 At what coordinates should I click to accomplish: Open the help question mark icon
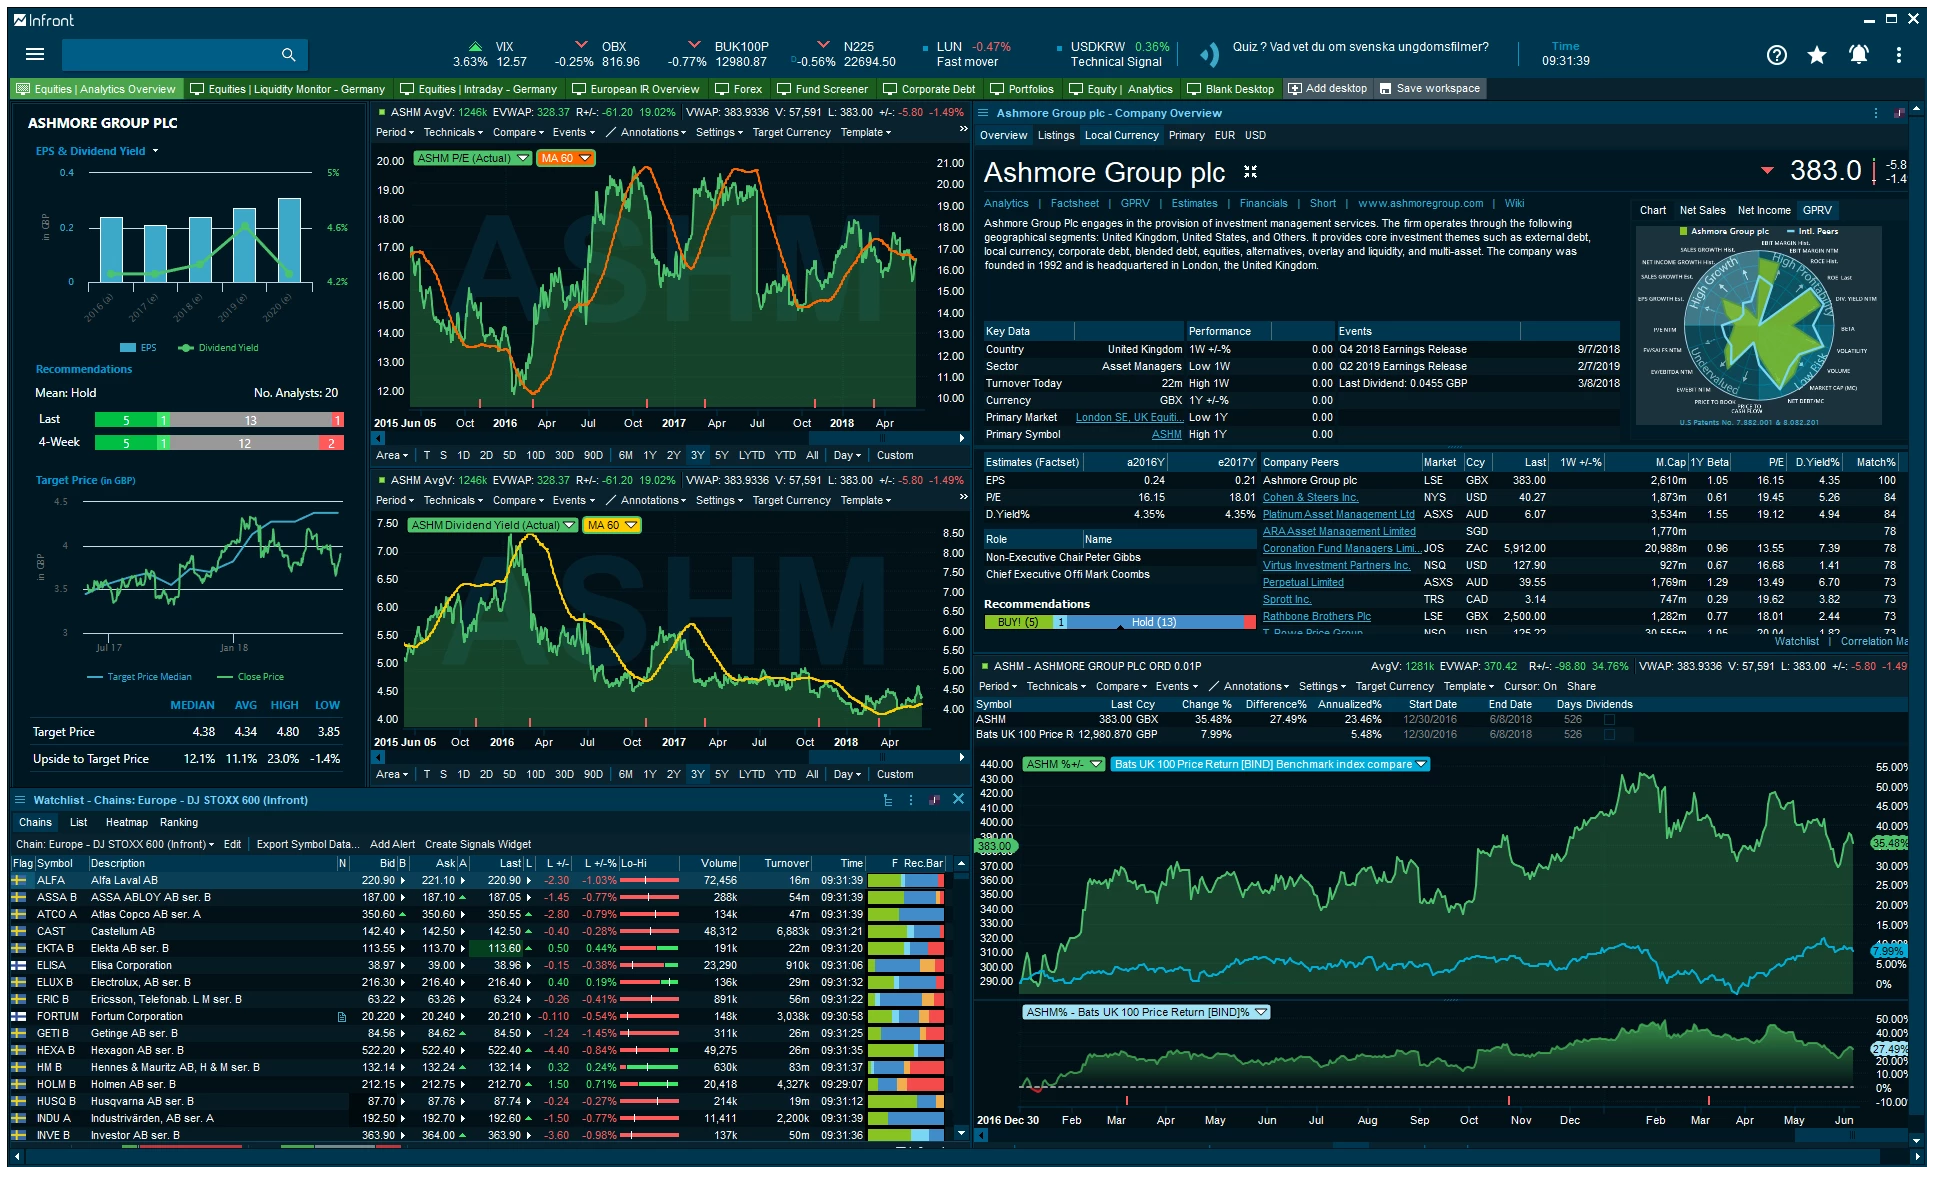click(x=1776, y=55)
